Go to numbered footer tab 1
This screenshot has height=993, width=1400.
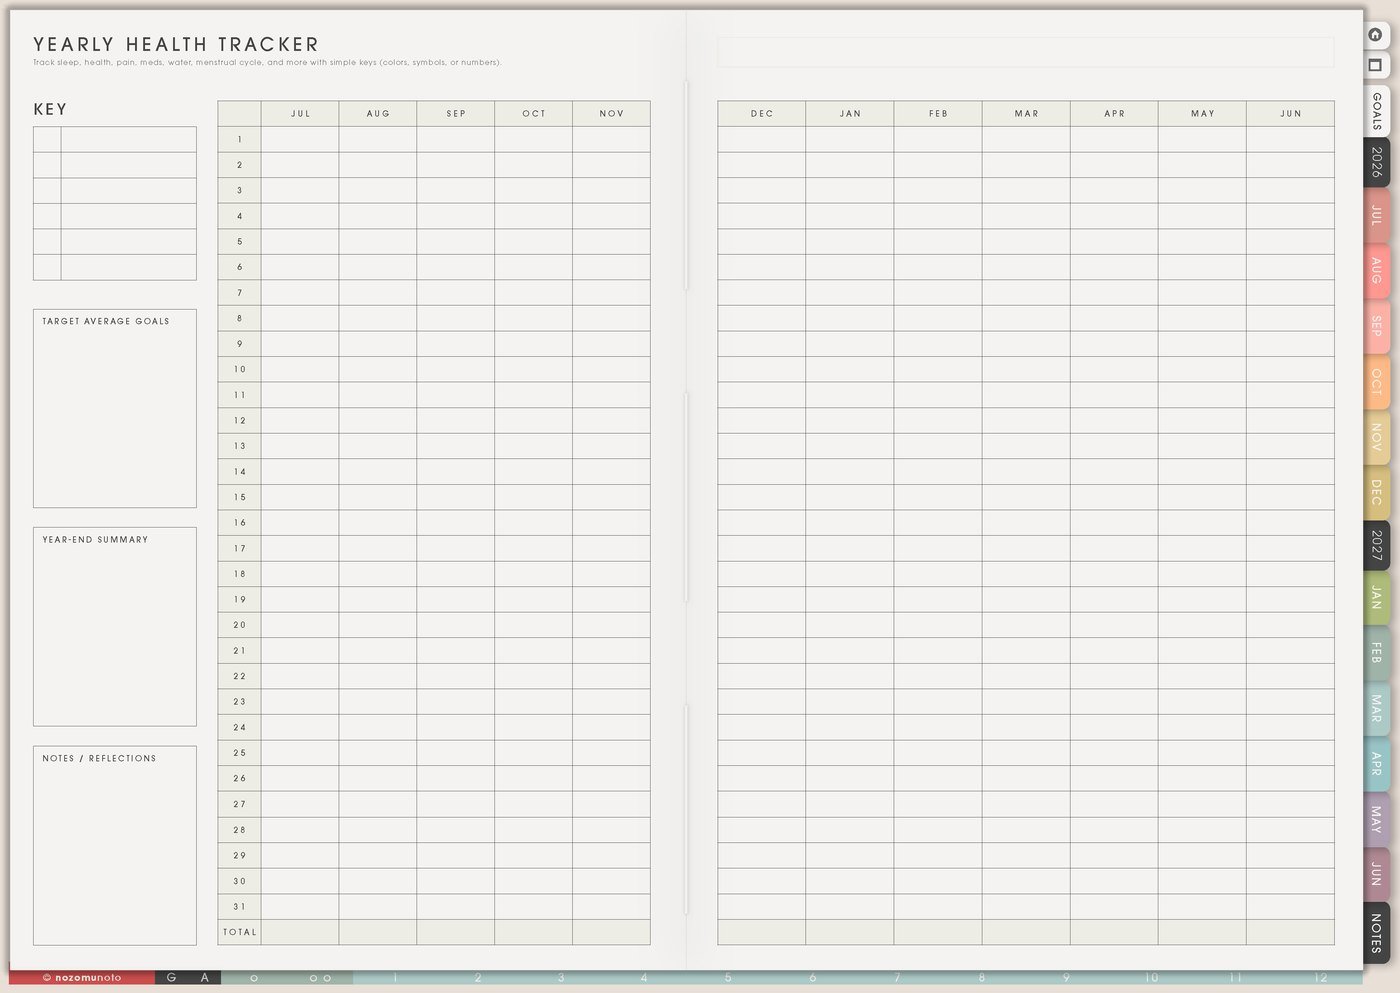tap(395, 978)
